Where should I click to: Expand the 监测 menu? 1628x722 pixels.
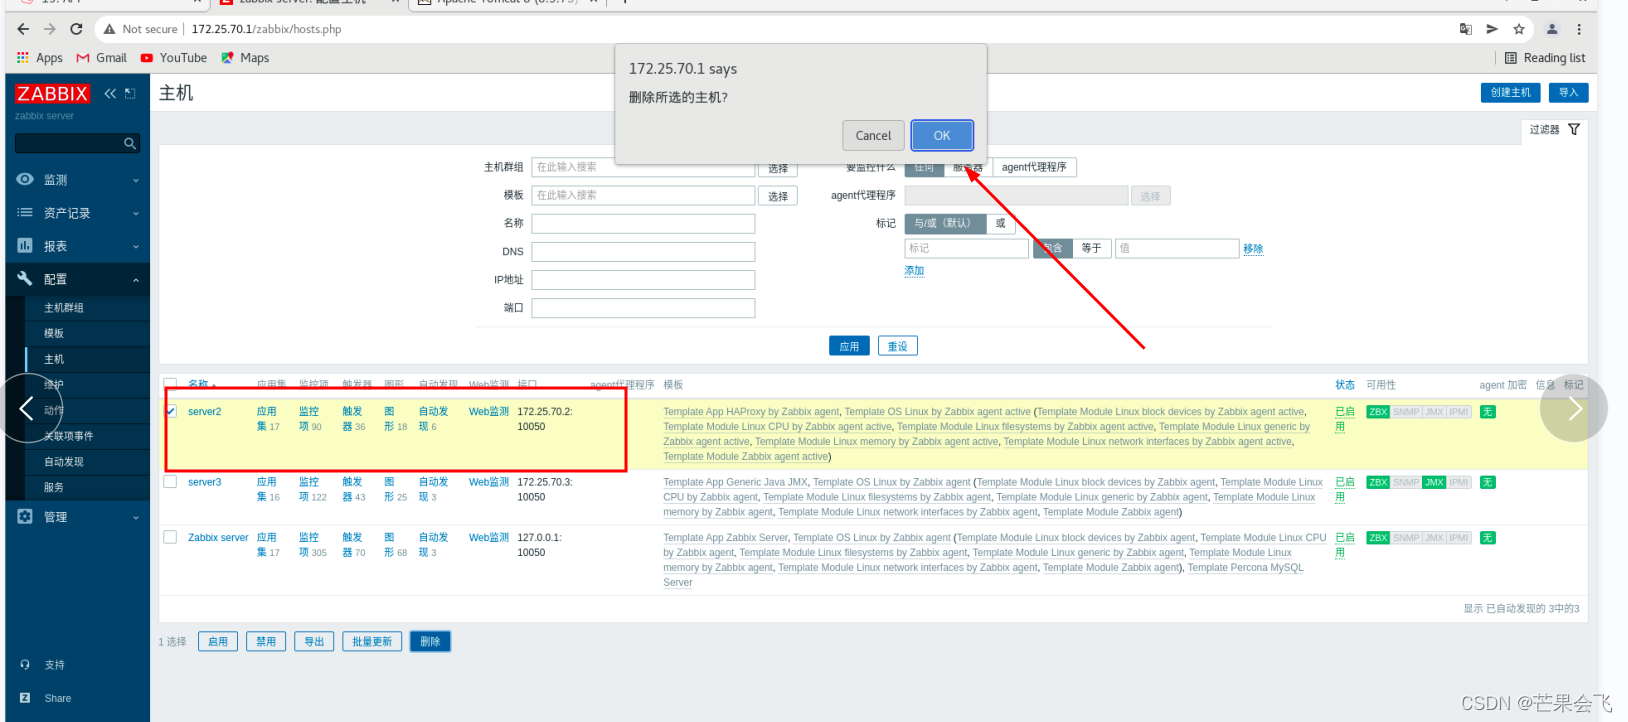tap(78, 180)
